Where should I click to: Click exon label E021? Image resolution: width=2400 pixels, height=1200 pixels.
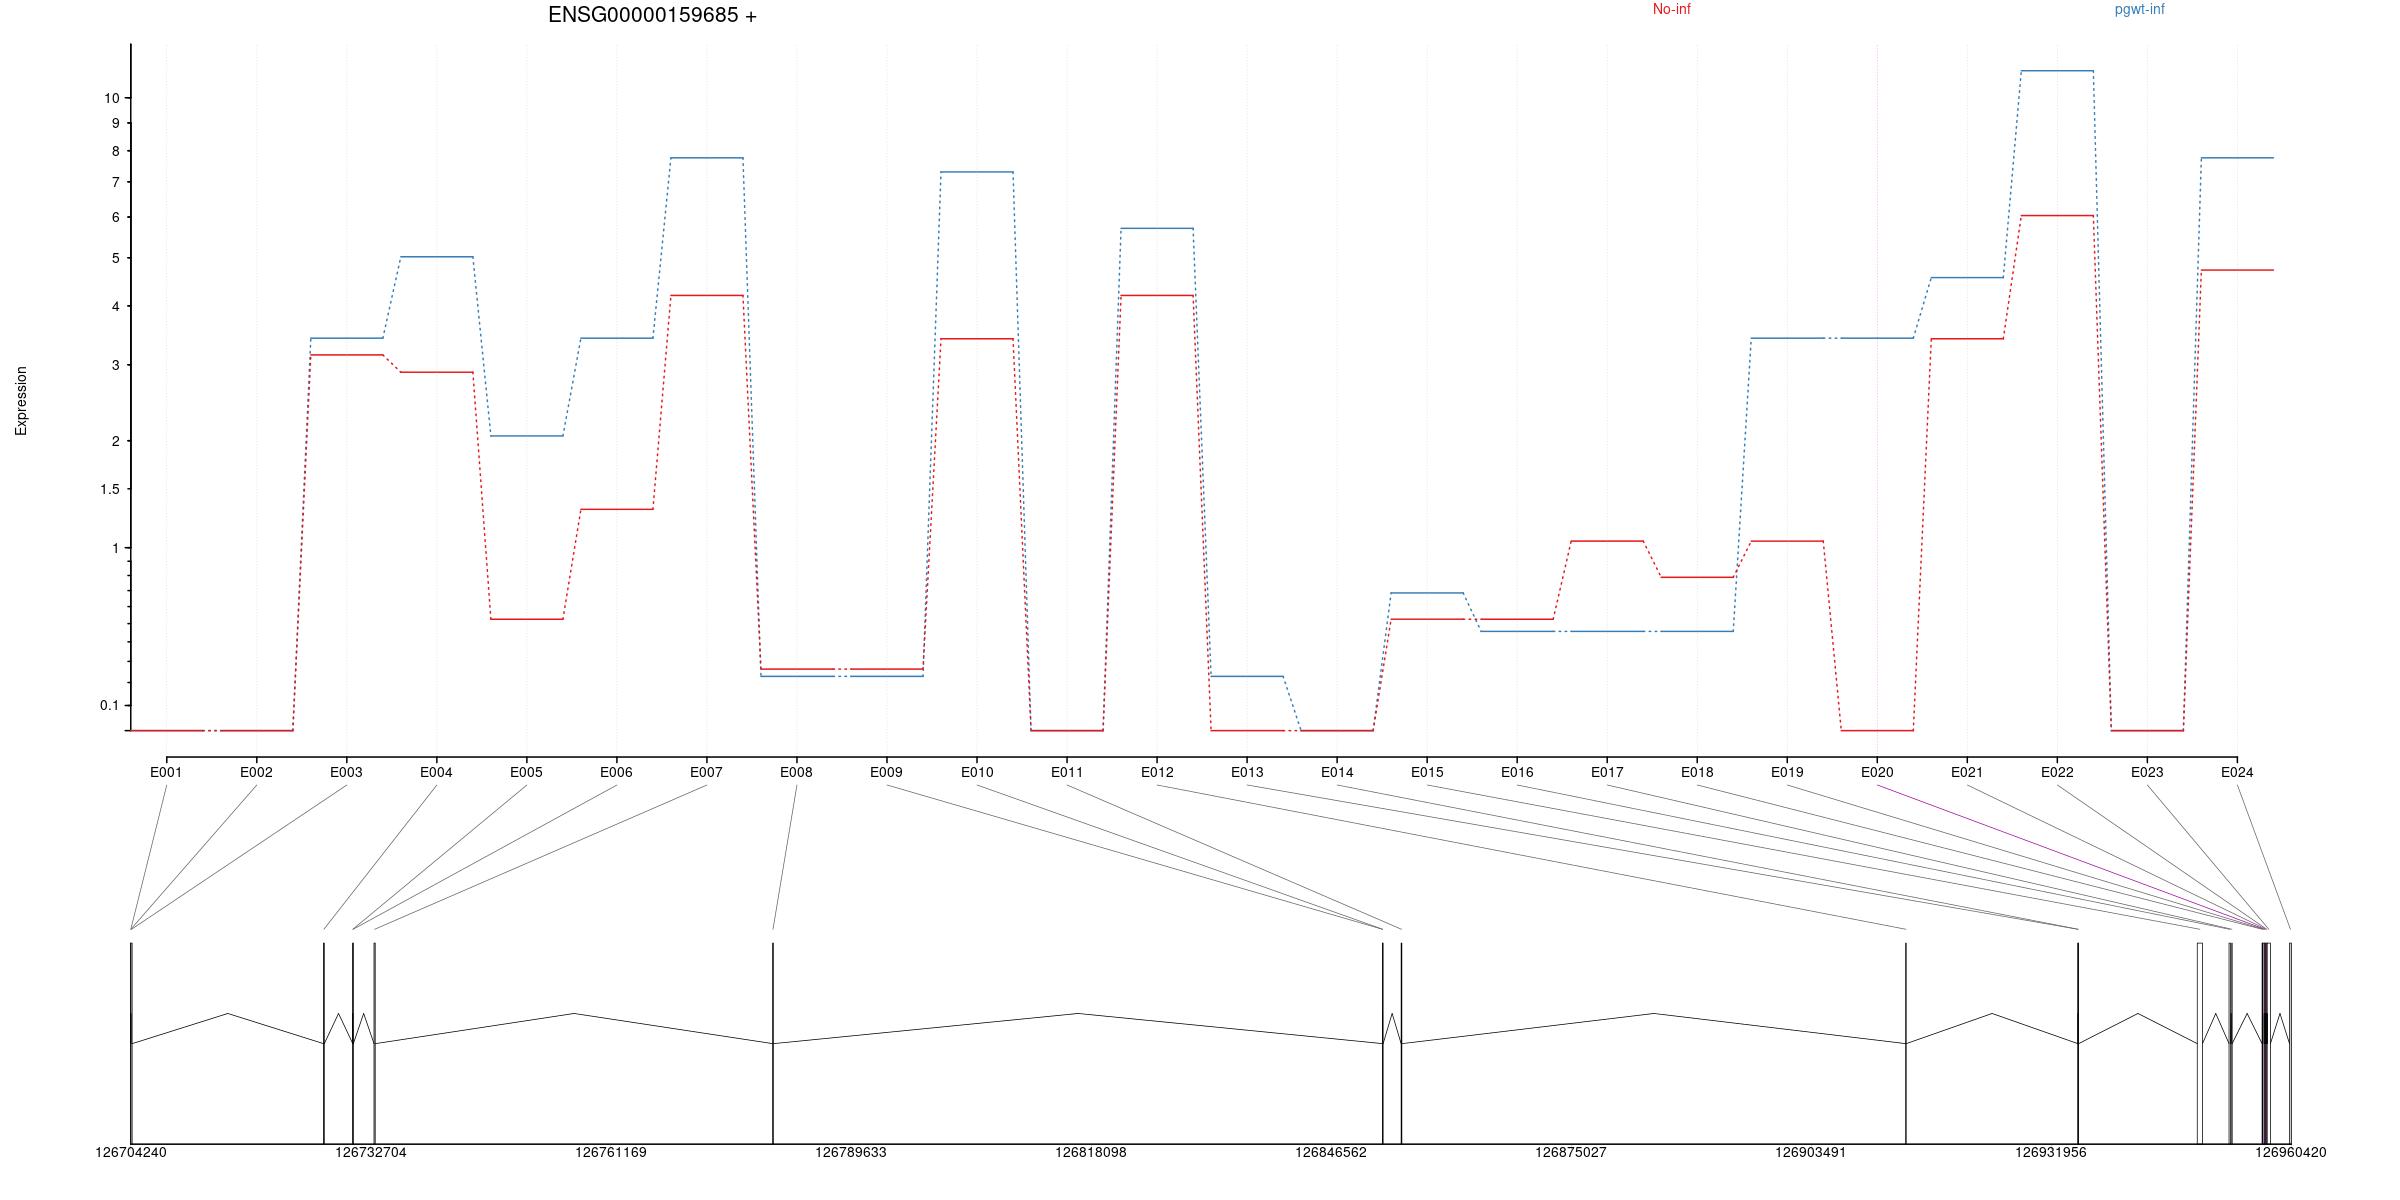[1967, 772]
